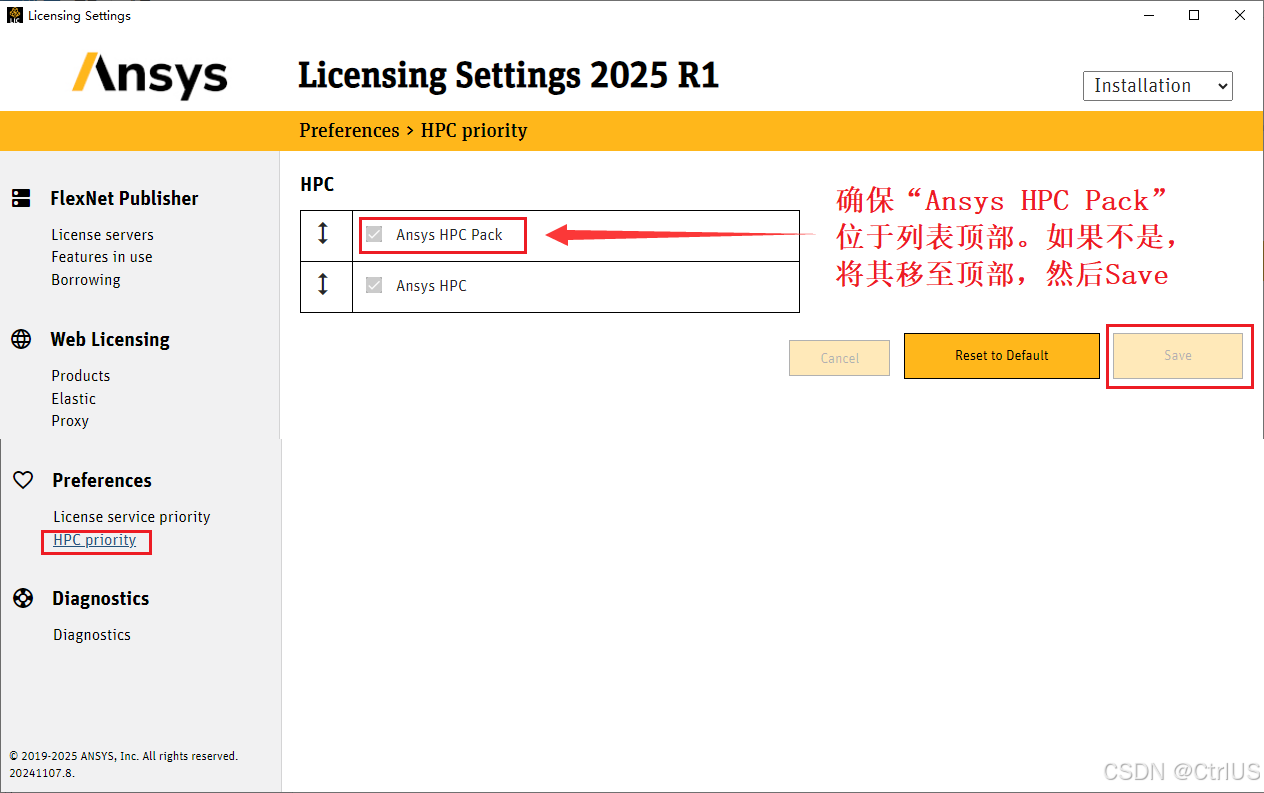Click the reorder arrow for Ansys HPC row
The width and height of the screenshot is (1264, 793).
(x=323, y=285)
